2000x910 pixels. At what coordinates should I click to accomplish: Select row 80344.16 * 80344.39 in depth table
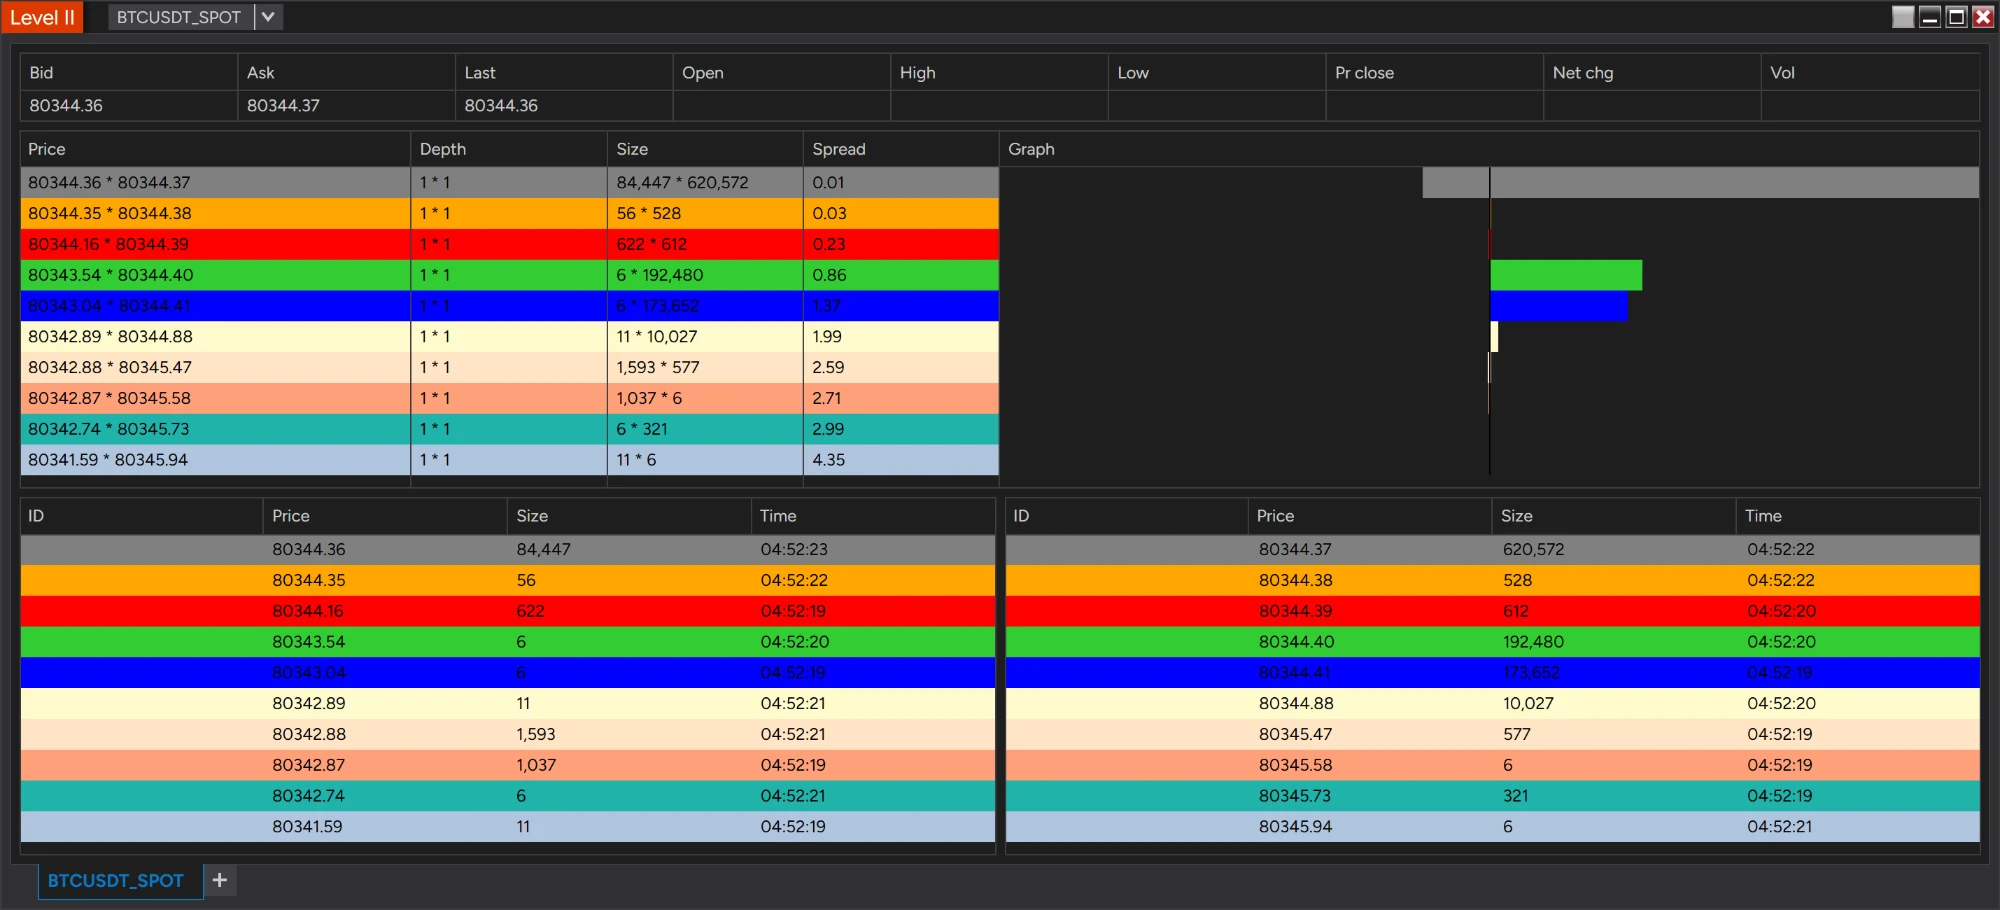(509, 244)
